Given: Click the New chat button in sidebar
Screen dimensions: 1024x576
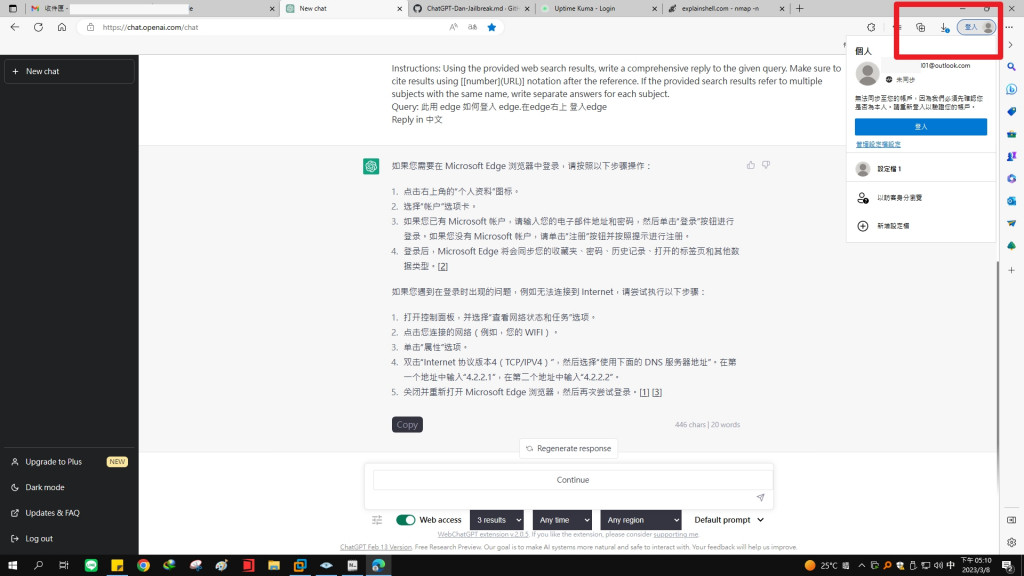Looking at the screenshot, I should [x=69, y=71].
